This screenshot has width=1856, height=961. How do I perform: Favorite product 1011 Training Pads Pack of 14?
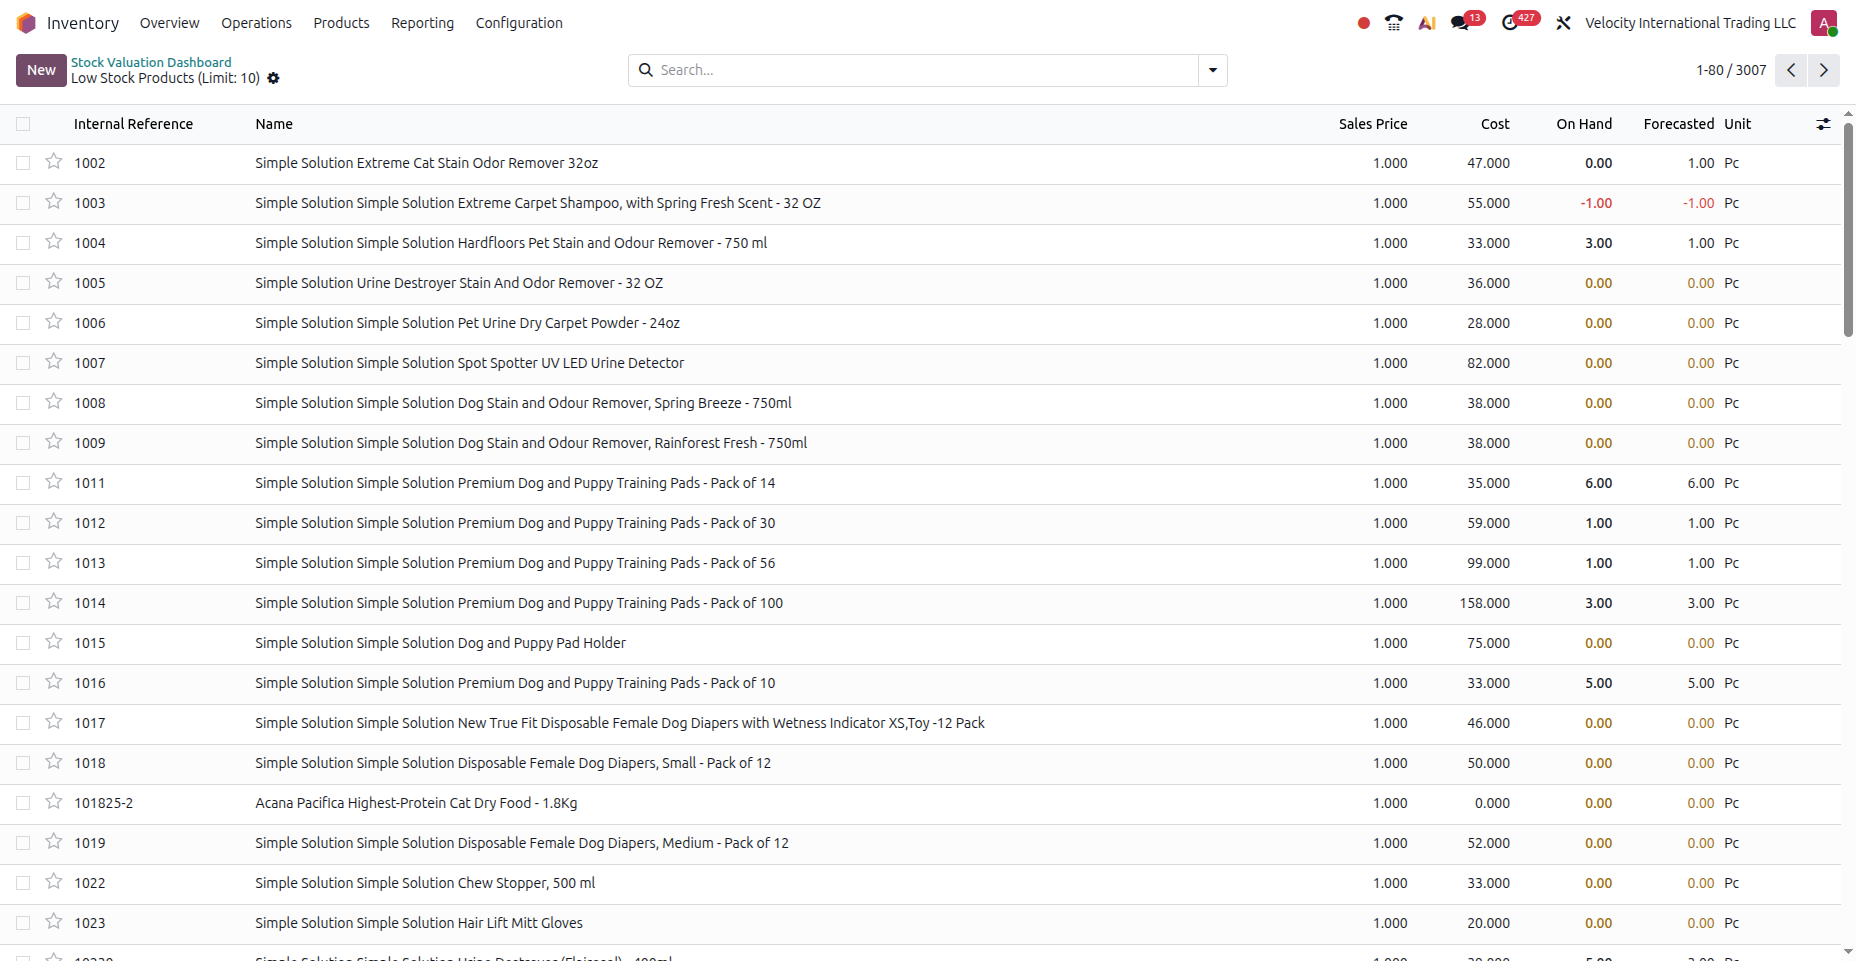click(54, 482)
